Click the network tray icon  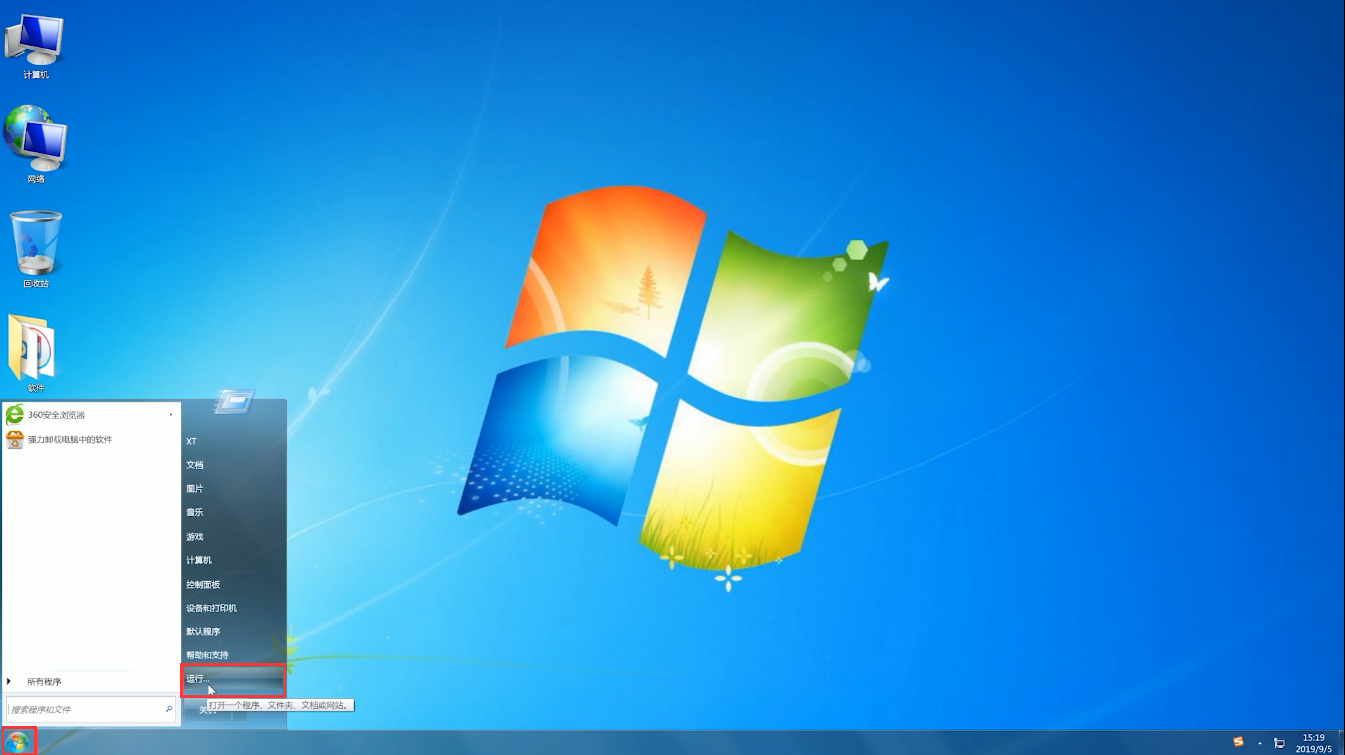(x=1279, y=743)
